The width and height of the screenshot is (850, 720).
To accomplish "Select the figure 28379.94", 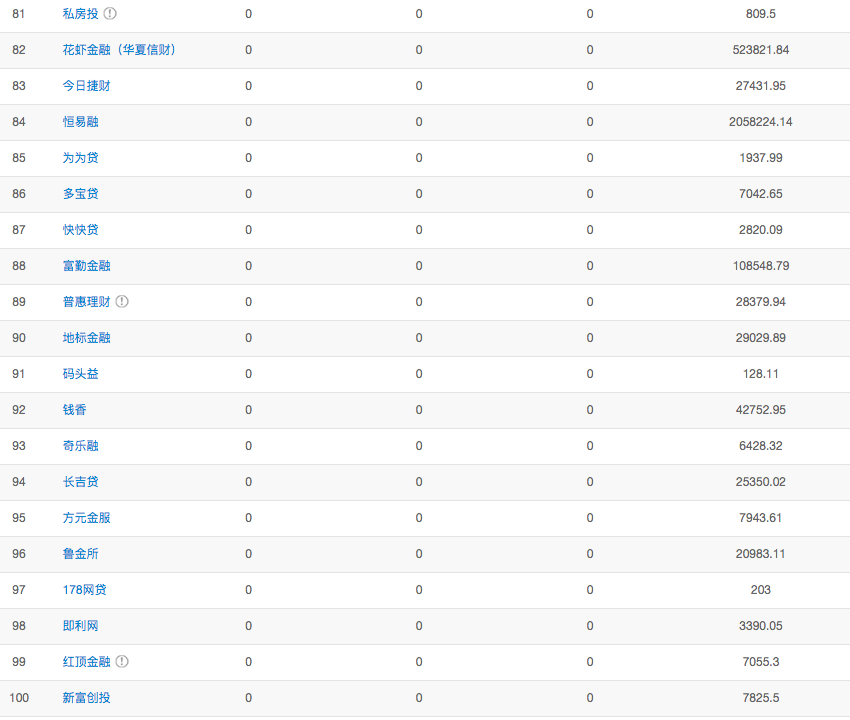I will [761, 301].
